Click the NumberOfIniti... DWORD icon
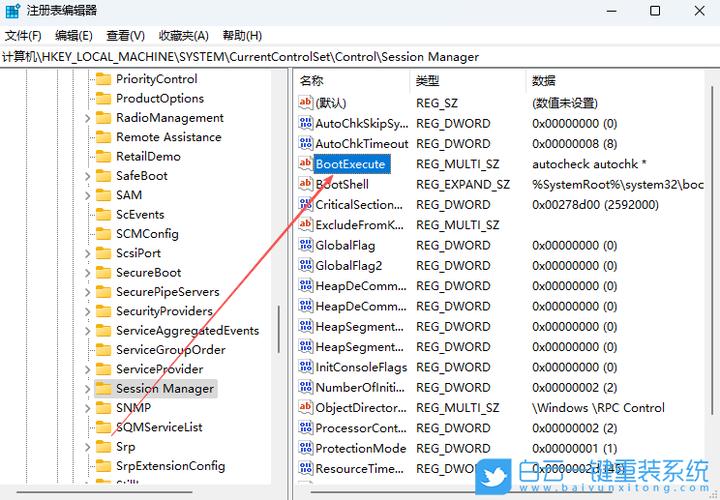Screen dimensions: 720x500 coord(305,388)
